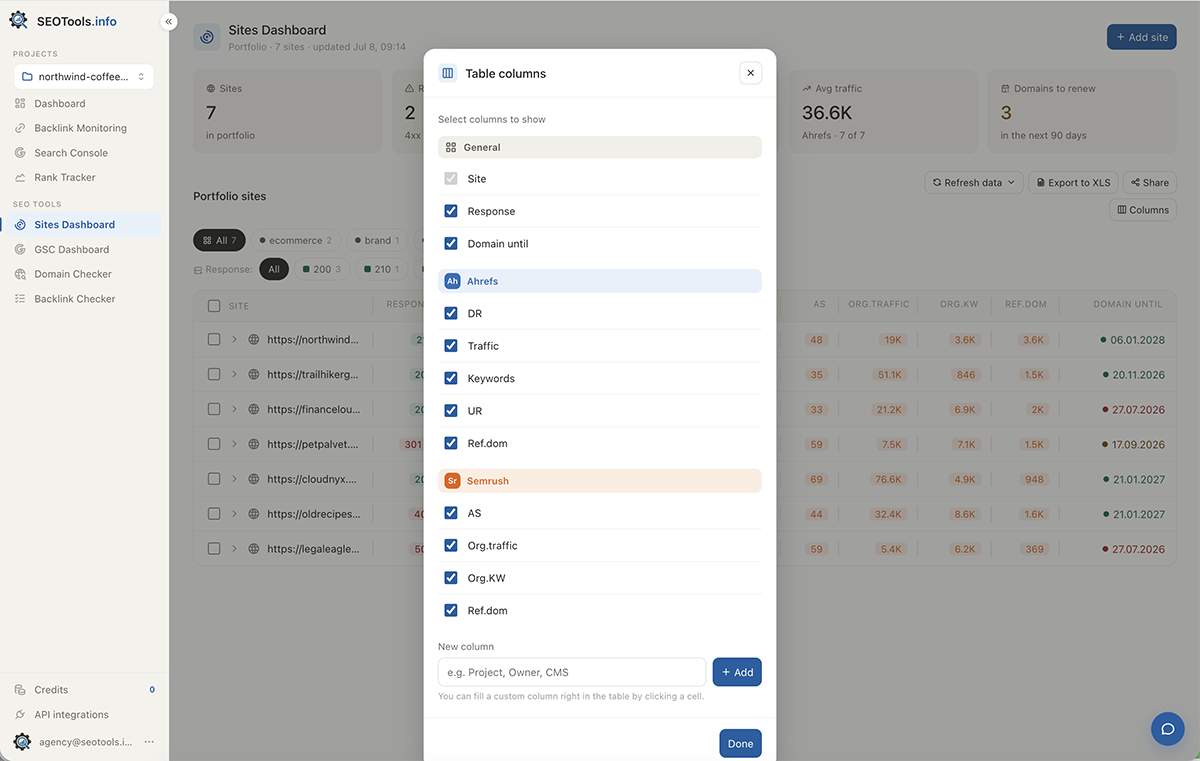Expand the trailhikerg site row
The width and height of the screenshot is (1200, 761).
(x=234, y=375)
